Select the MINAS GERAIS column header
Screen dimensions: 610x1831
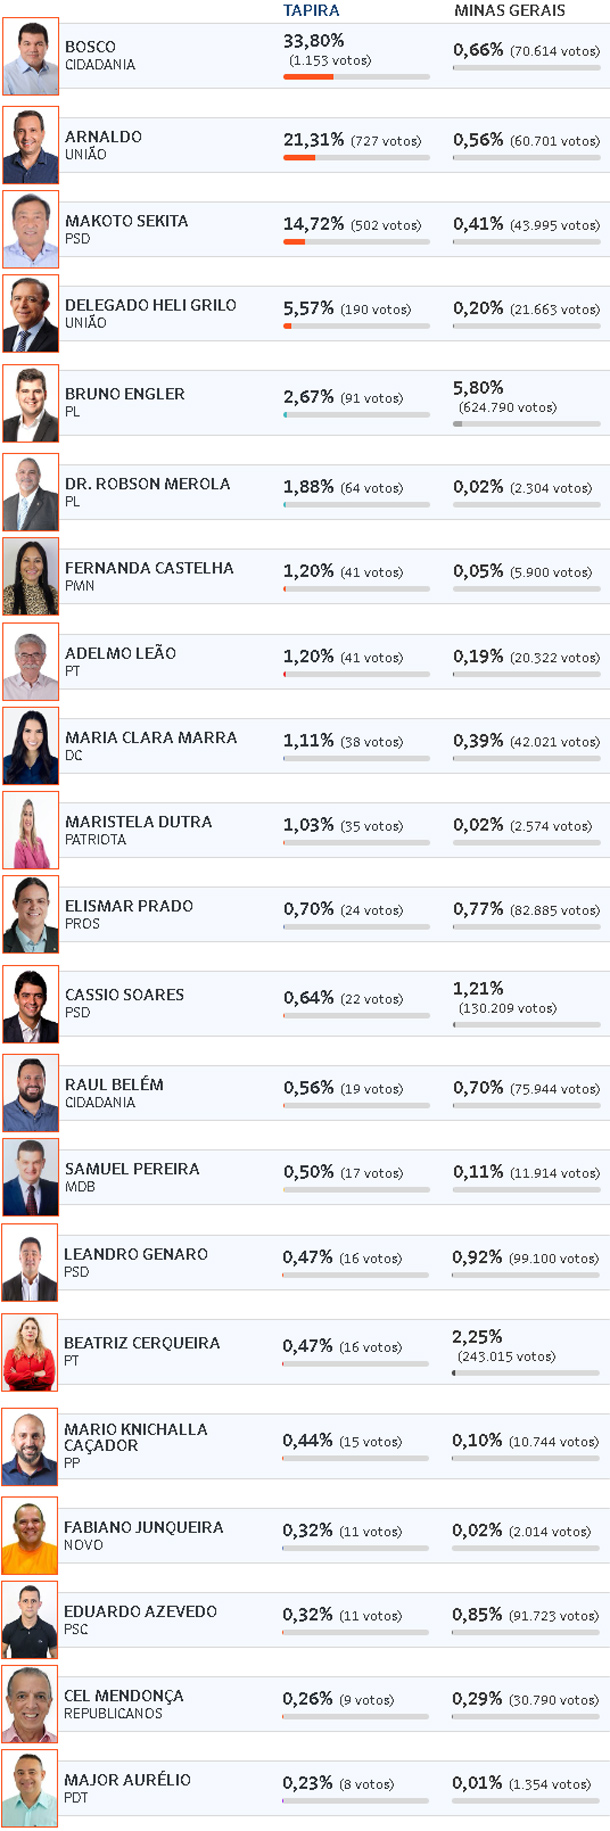509,10
